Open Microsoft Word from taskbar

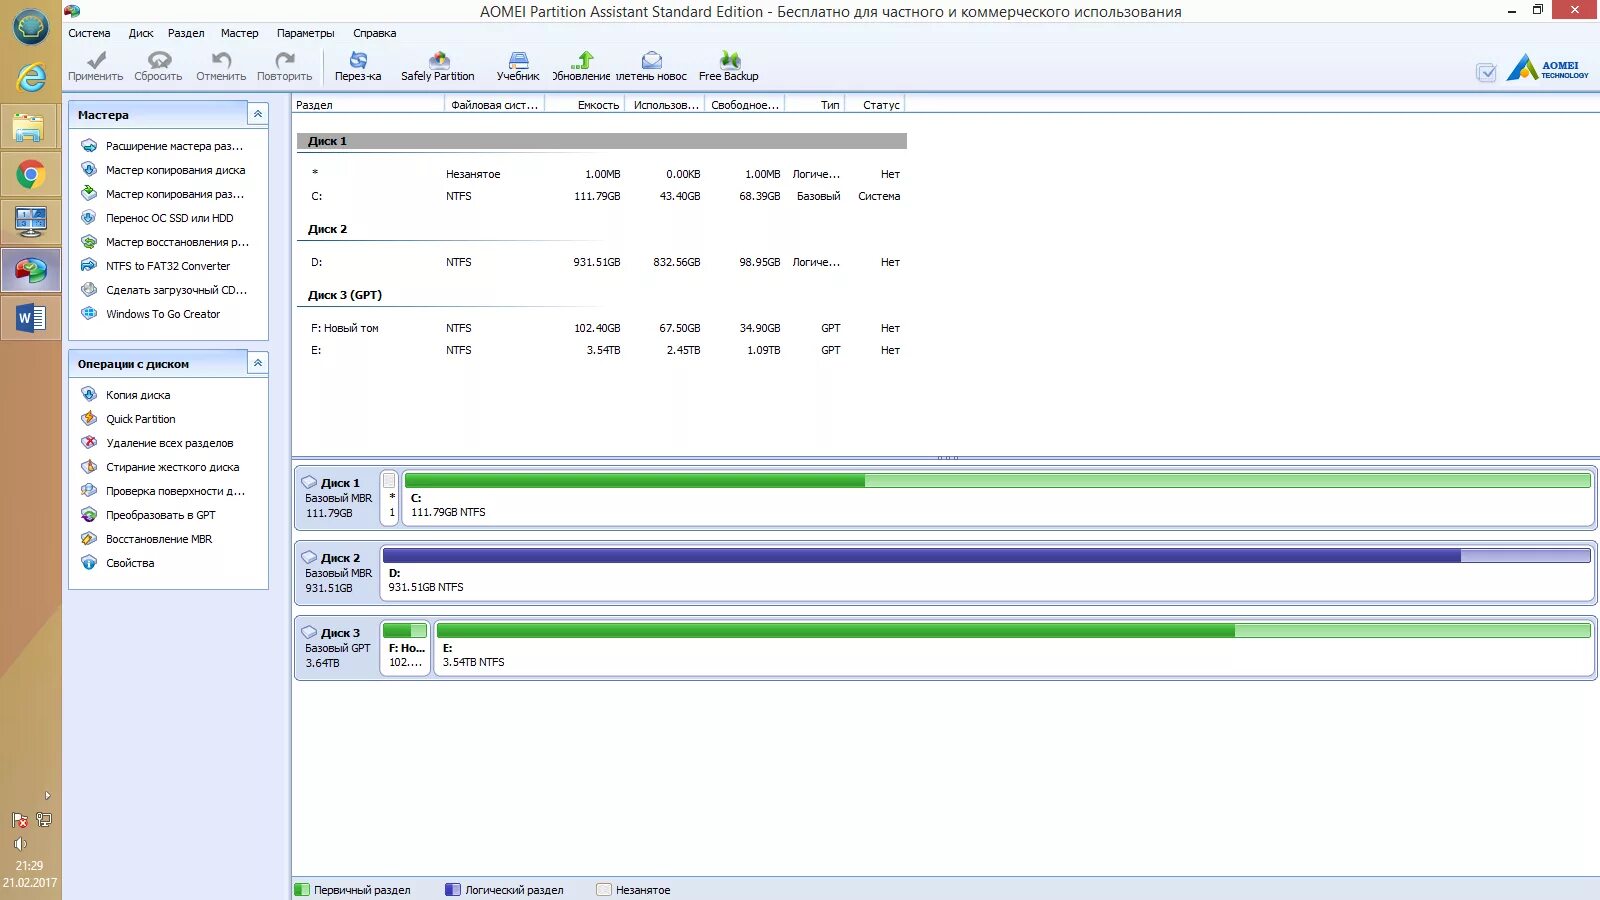[x=31, y=319]
